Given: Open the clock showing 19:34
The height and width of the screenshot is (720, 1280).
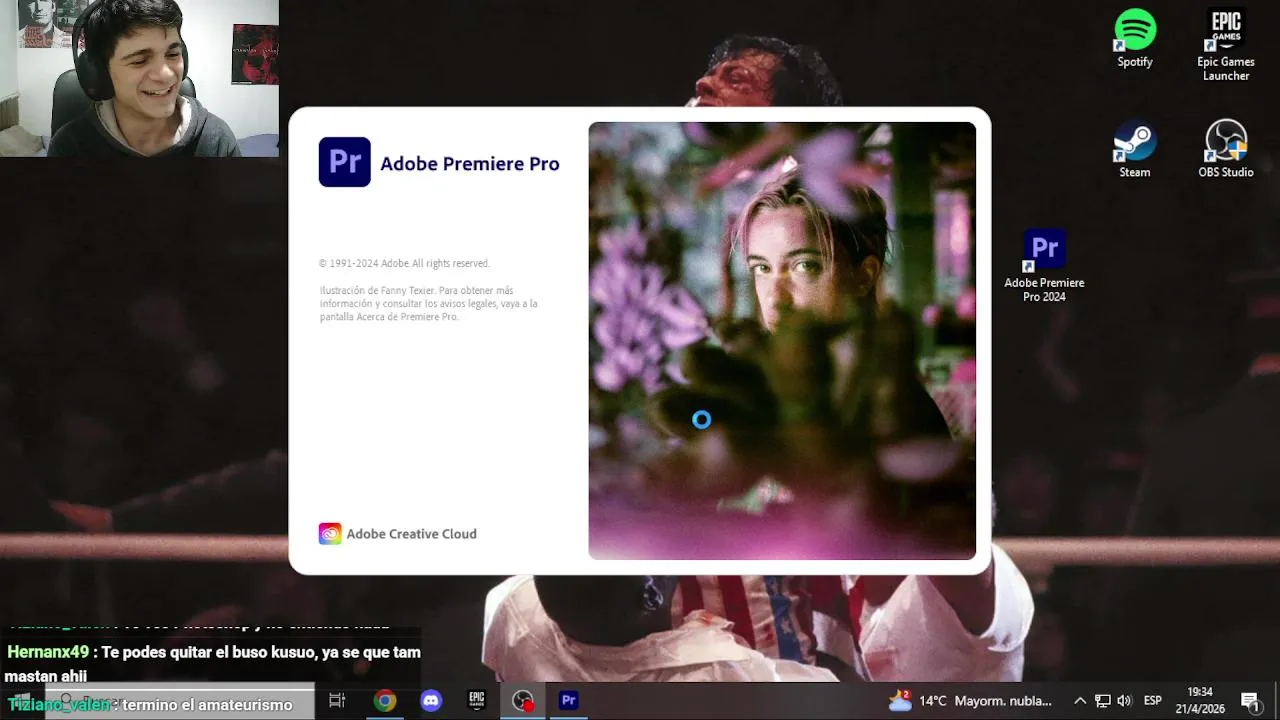Looking at the screenshot, I should tap(1200, 700).
